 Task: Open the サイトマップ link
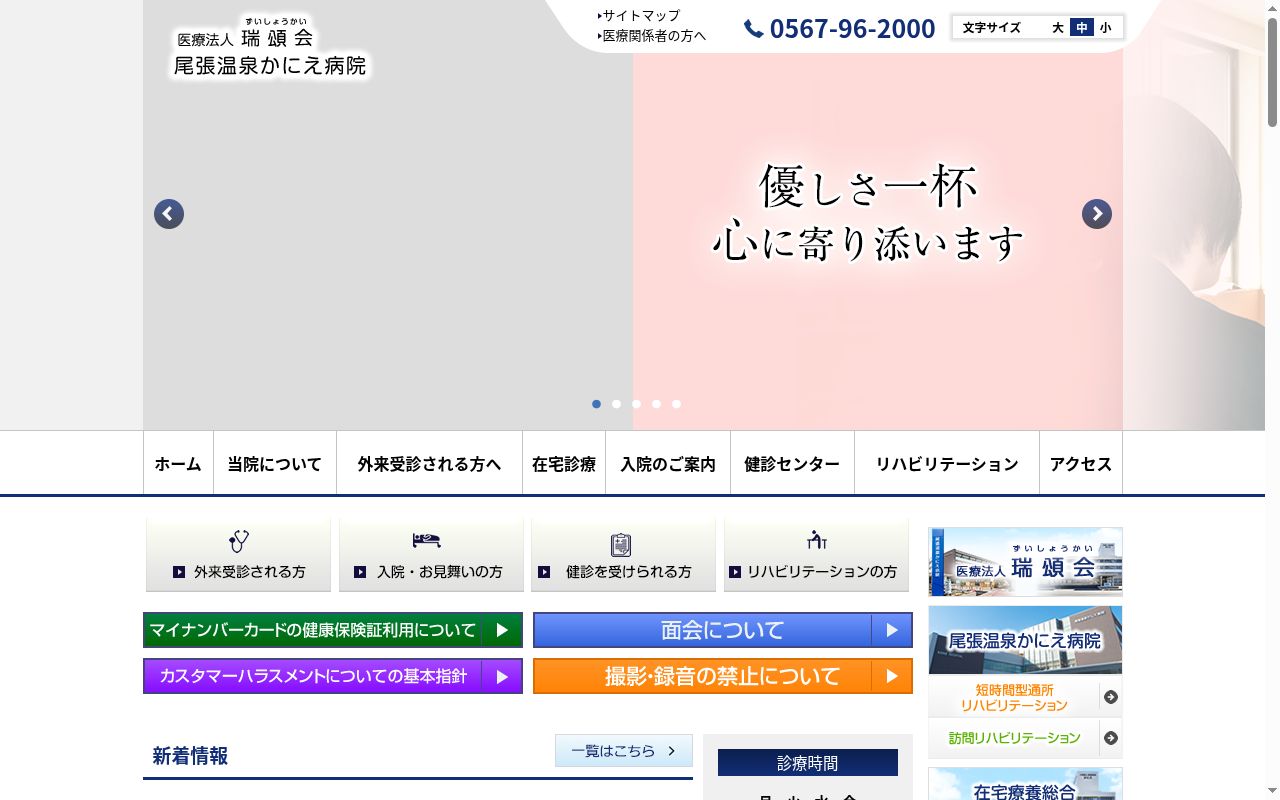(639, 16)
